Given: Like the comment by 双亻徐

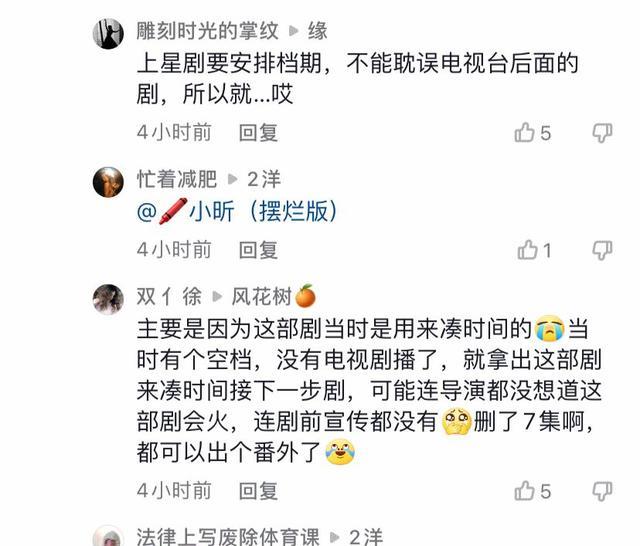Looking at the screenshot, I should (x=524, y=490).
